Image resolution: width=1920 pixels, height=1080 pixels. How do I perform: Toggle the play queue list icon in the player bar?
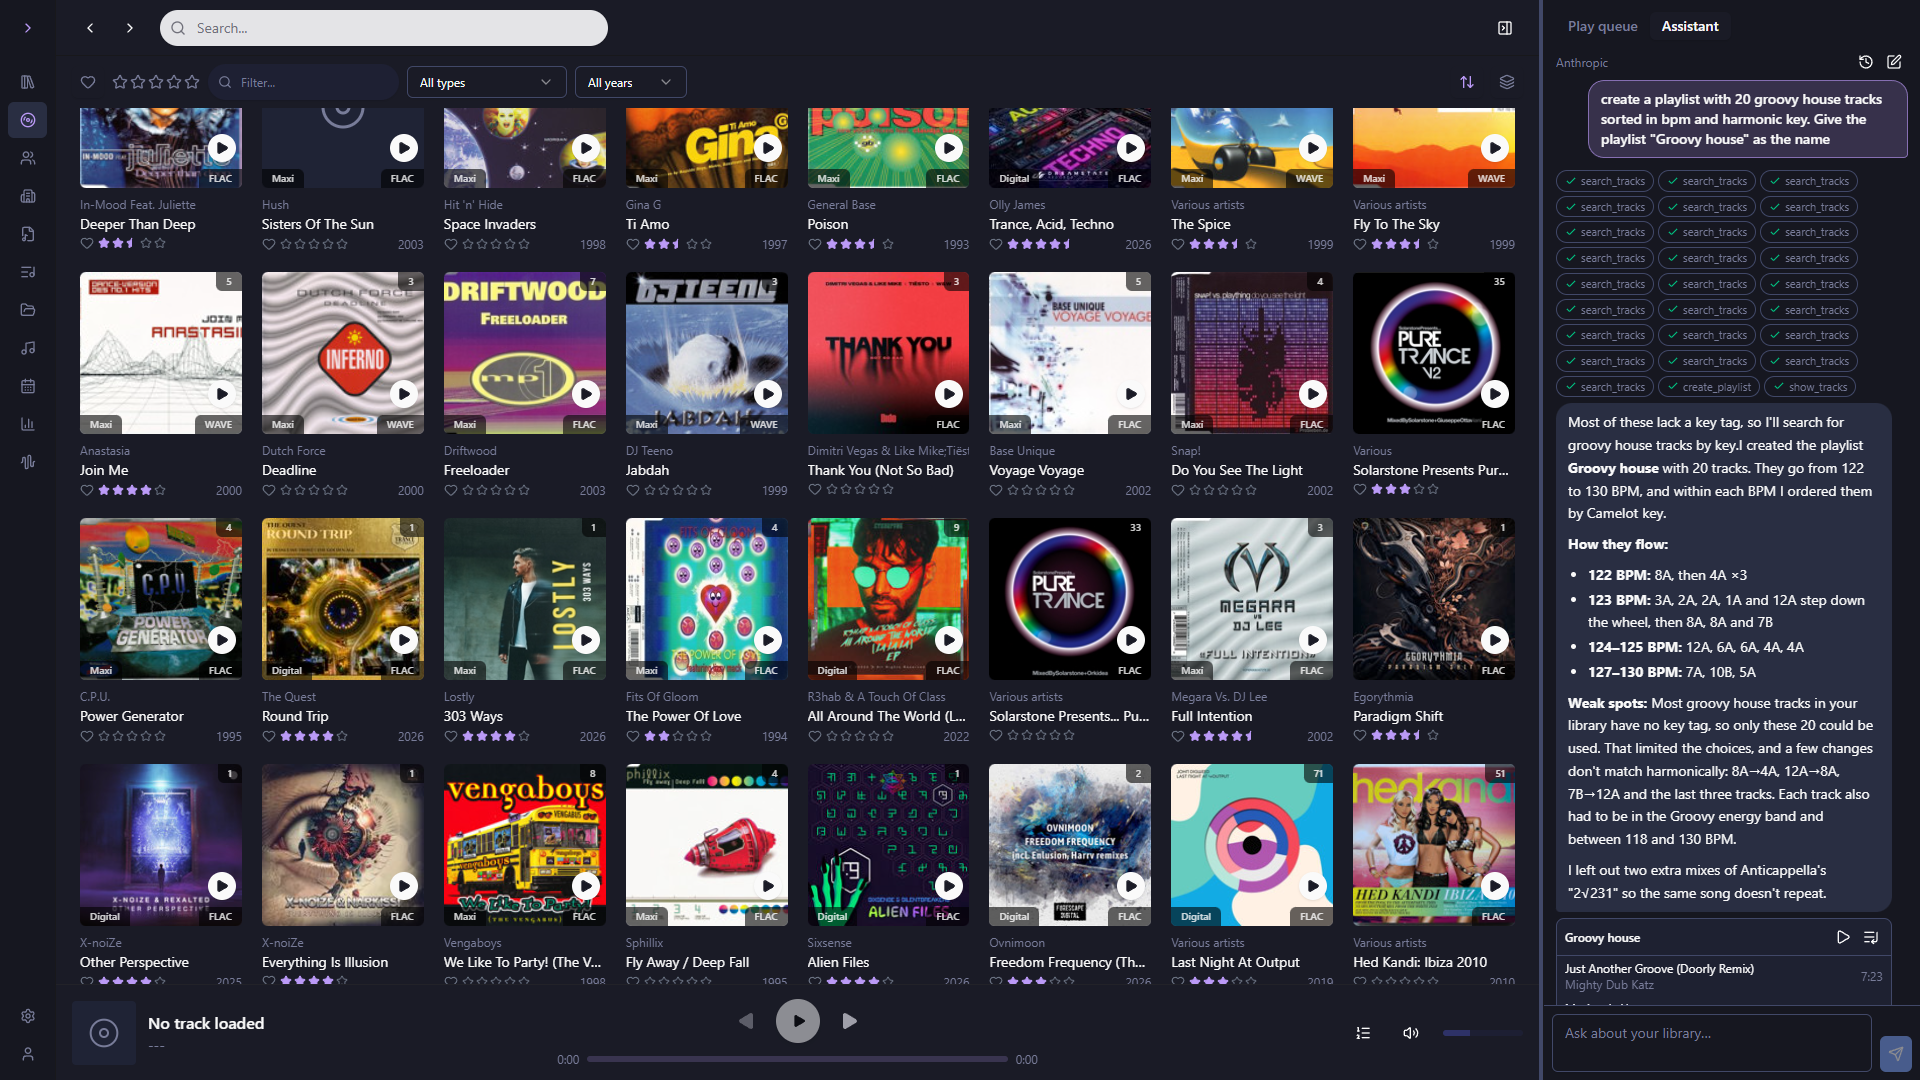[x=1363, y=1033]
